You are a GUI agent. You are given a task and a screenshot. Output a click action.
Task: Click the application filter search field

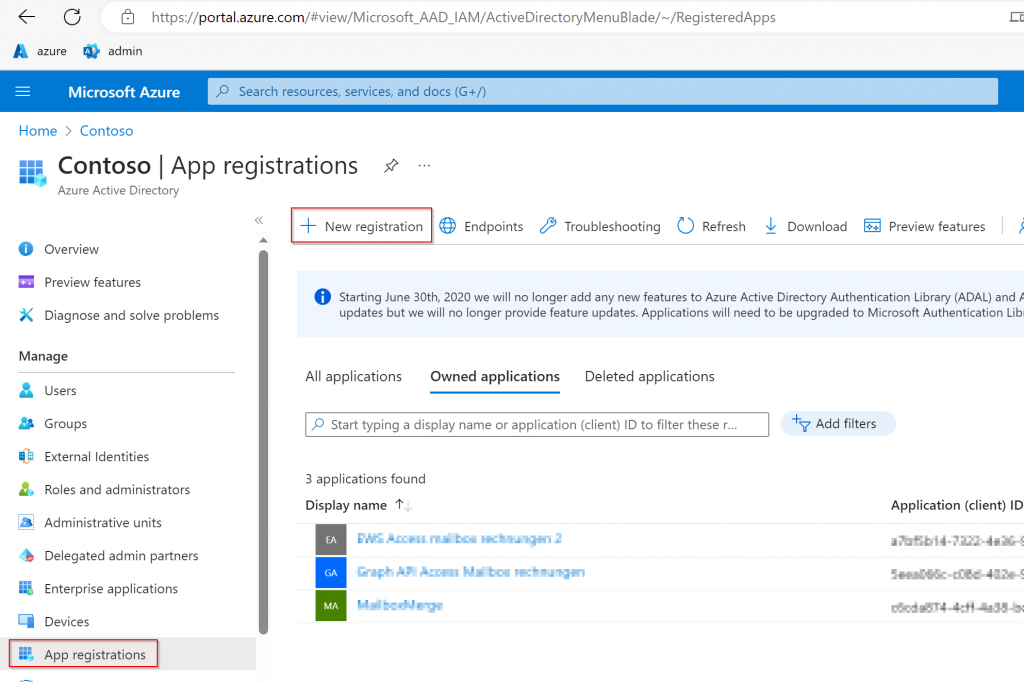click(536, 425)
